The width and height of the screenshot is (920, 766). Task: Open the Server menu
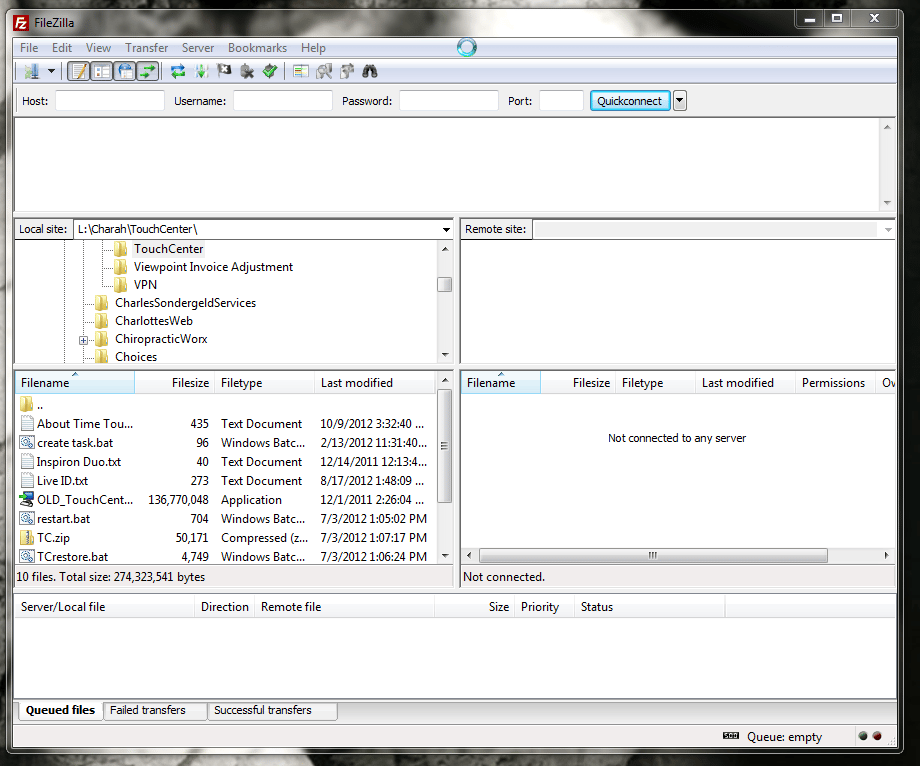click(198, 48)
